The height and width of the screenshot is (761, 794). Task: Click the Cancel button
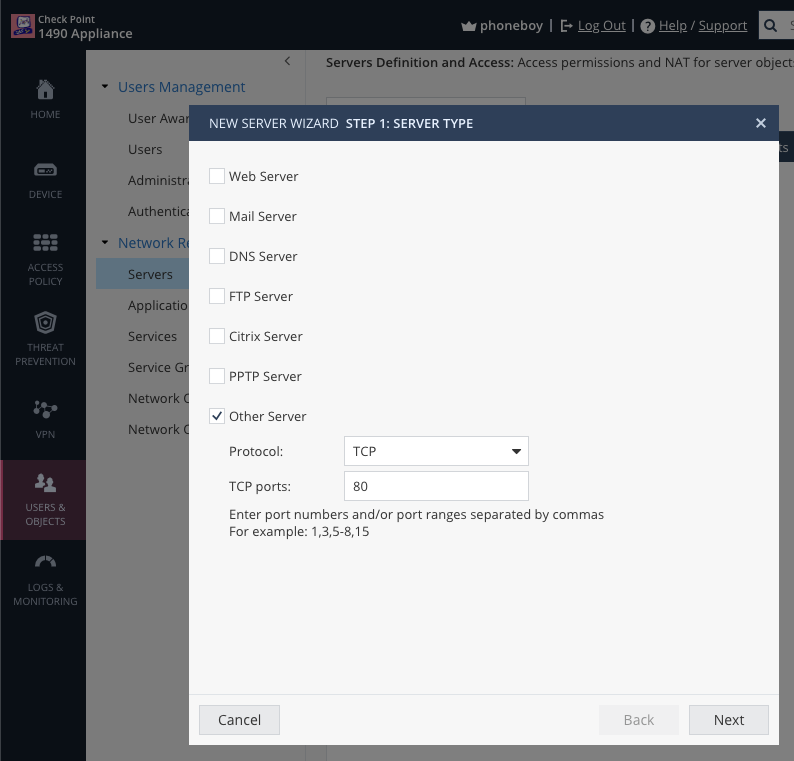tap(239, 720)
